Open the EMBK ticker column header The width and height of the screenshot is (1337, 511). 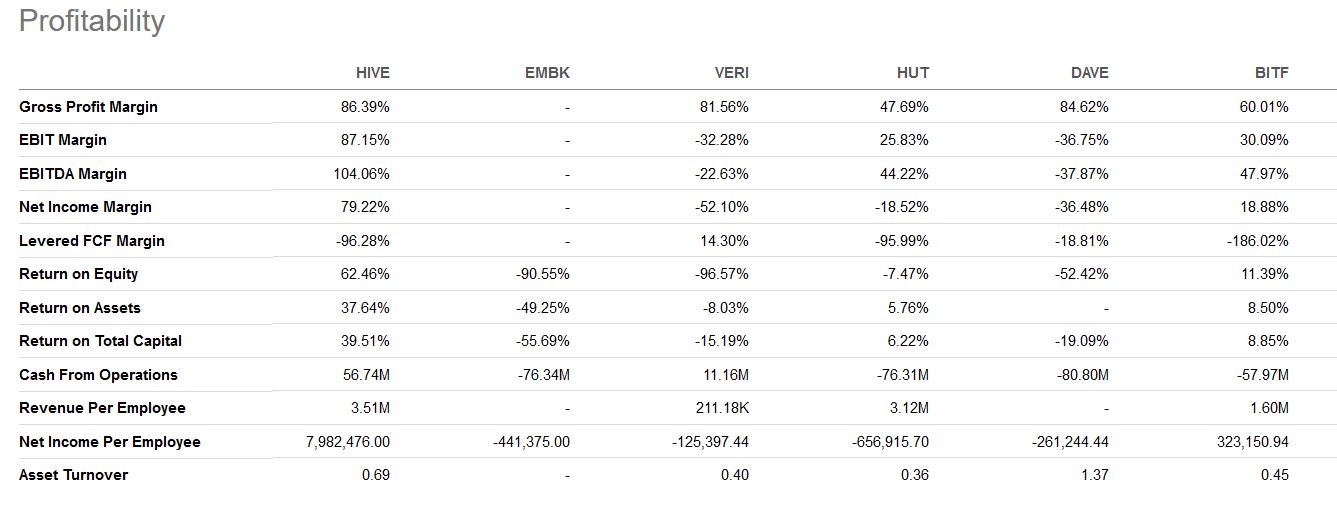pos(547,73)
